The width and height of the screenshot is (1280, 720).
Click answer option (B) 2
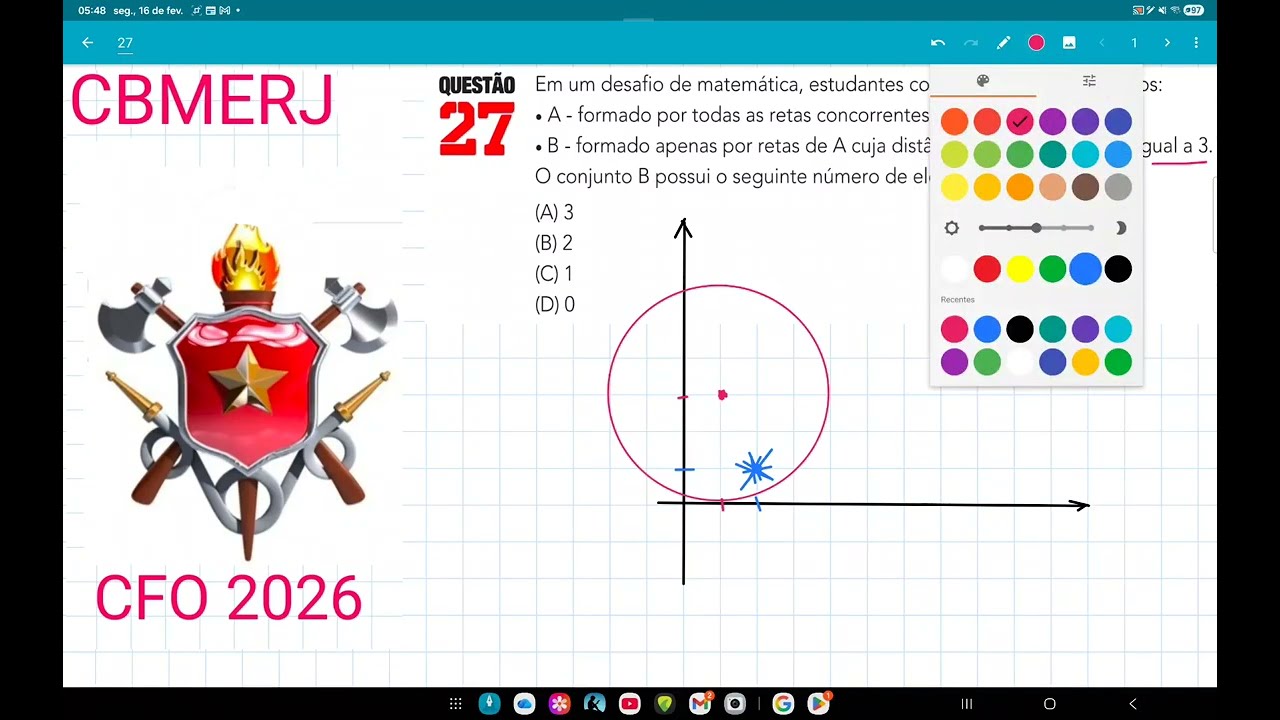[554, 243]
